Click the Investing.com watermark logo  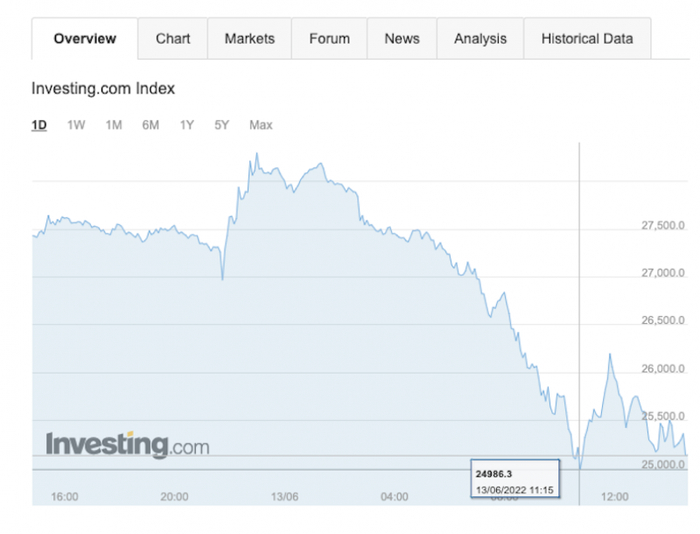pos(127,443)
